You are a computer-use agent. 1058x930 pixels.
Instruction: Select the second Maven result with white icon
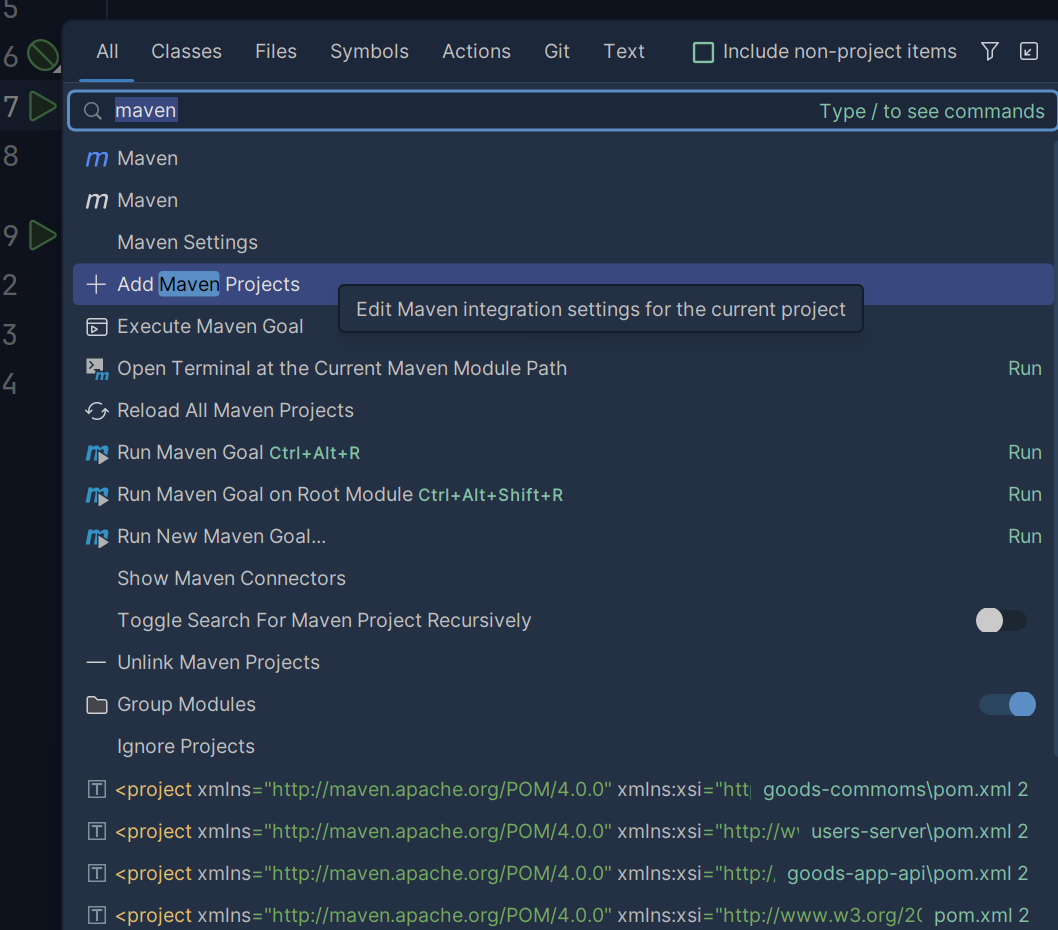click(562, 200)
